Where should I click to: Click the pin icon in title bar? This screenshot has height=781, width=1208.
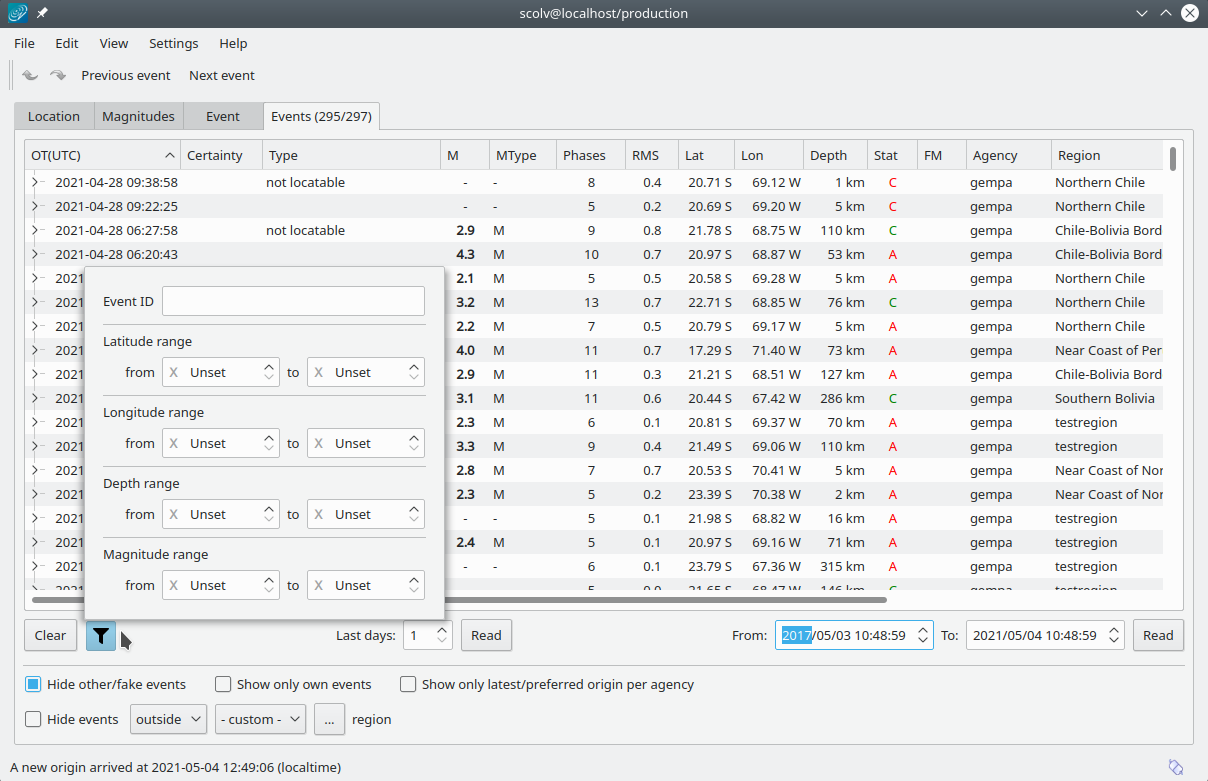point(42,13)
